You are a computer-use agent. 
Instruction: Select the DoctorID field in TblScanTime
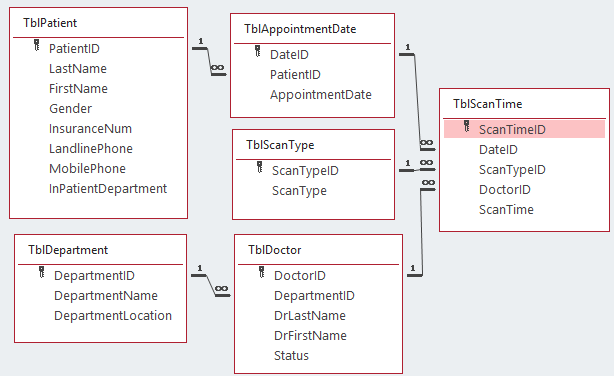(x=505, y=190)
